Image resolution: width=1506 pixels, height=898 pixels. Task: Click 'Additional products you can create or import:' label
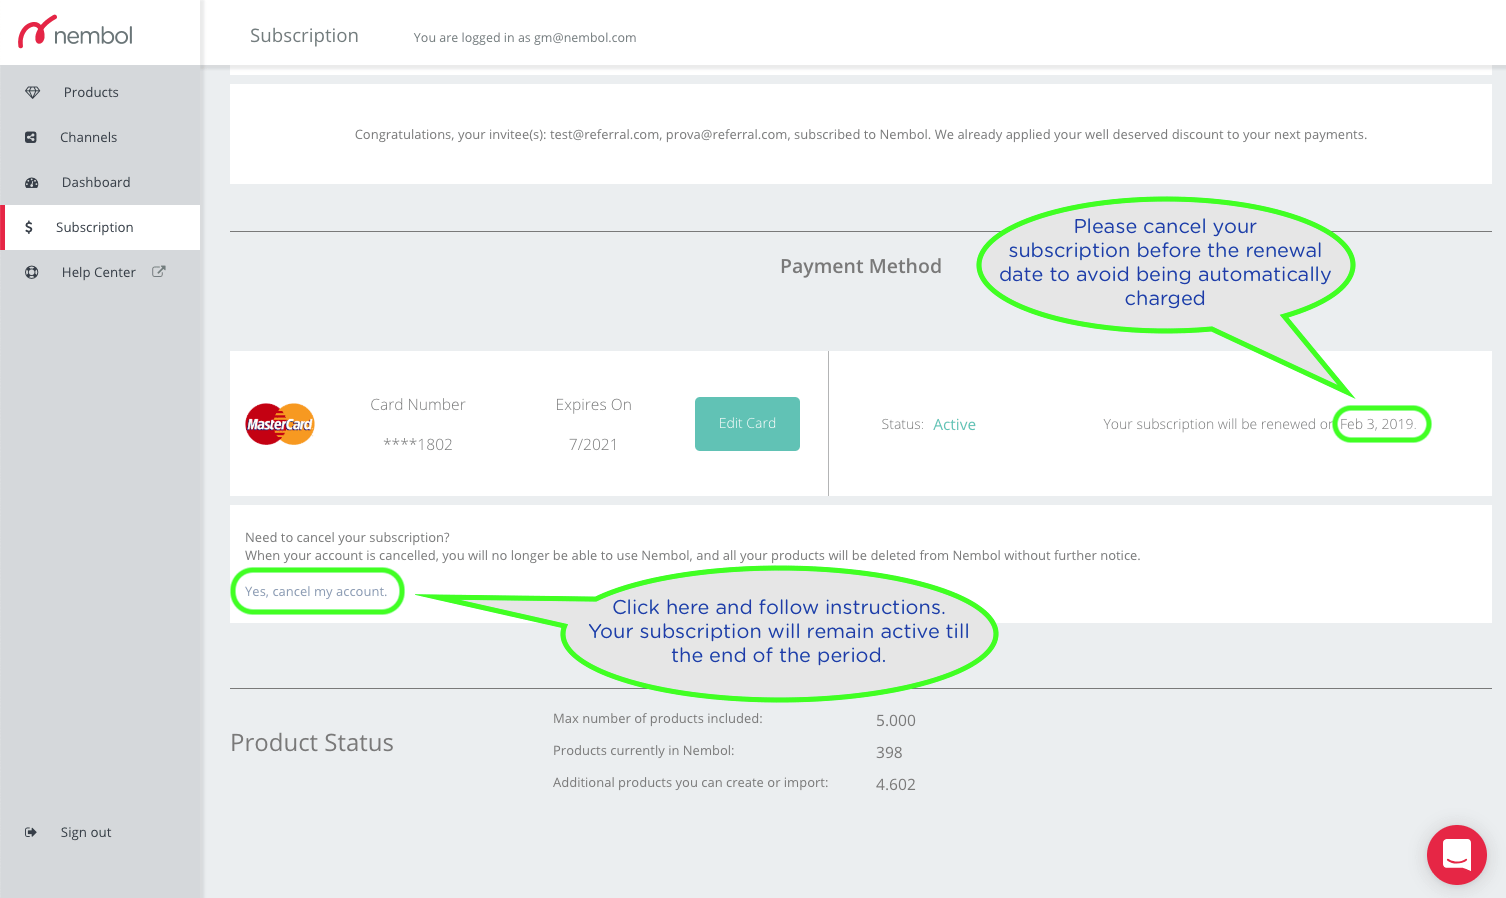pos(691,782)
